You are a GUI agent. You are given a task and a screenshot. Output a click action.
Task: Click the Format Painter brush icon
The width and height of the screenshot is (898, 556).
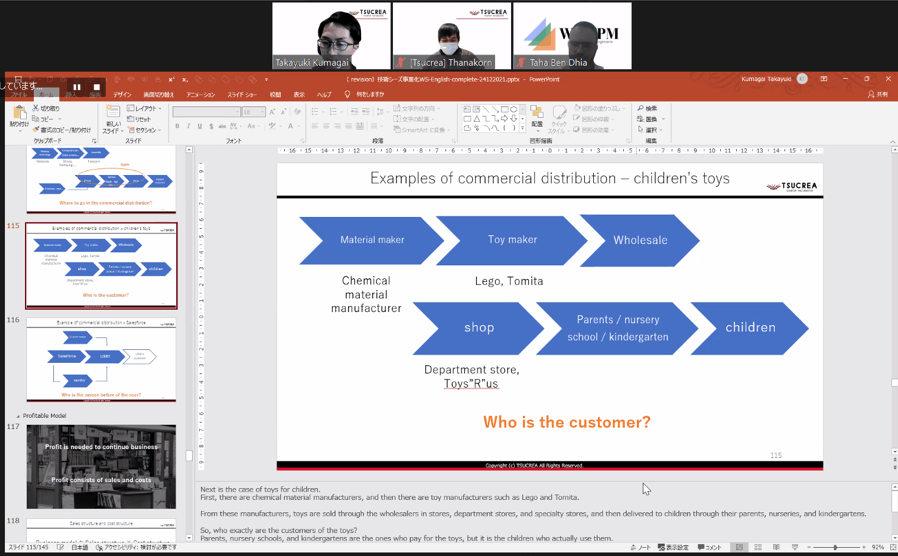[x=36, y=130]
